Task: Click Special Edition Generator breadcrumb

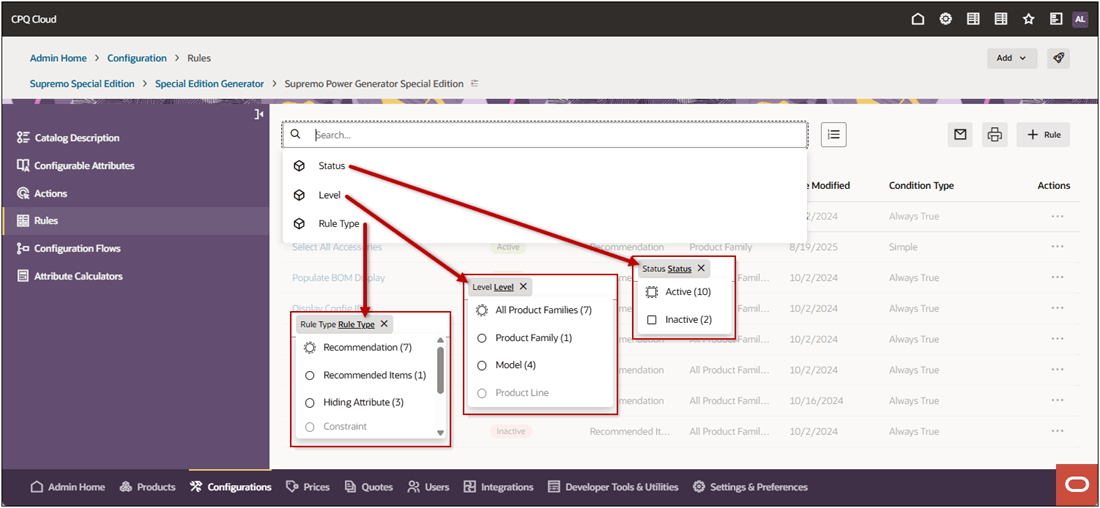Action: point(209,83)
